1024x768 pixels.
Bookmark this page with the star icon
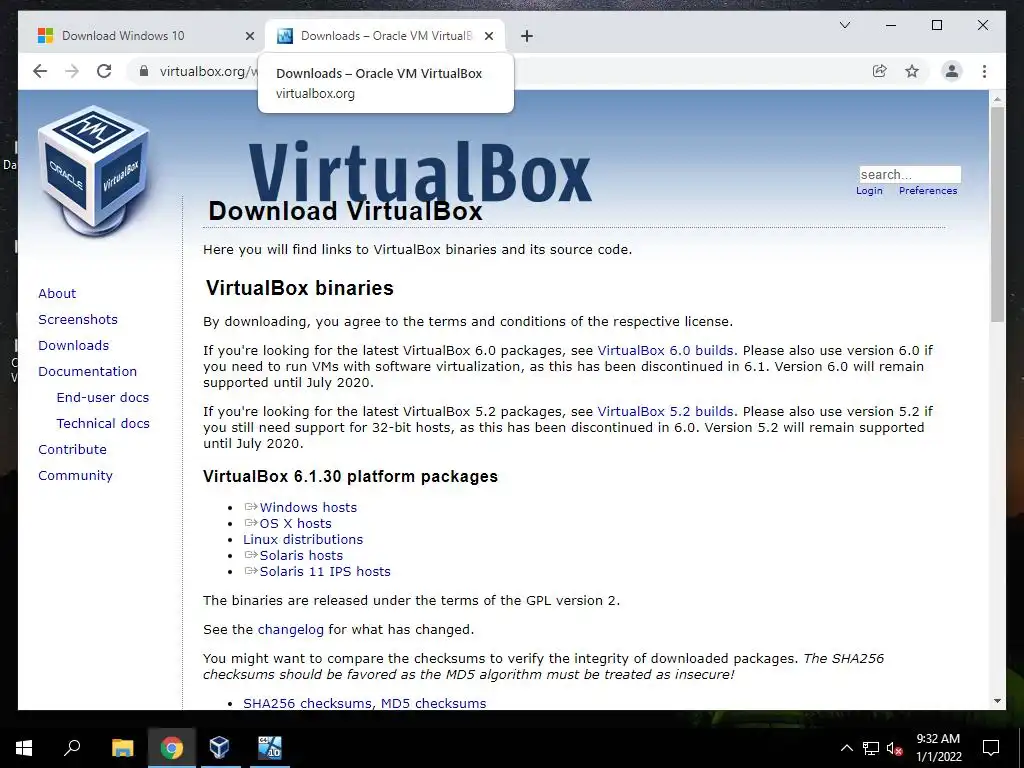912,71
